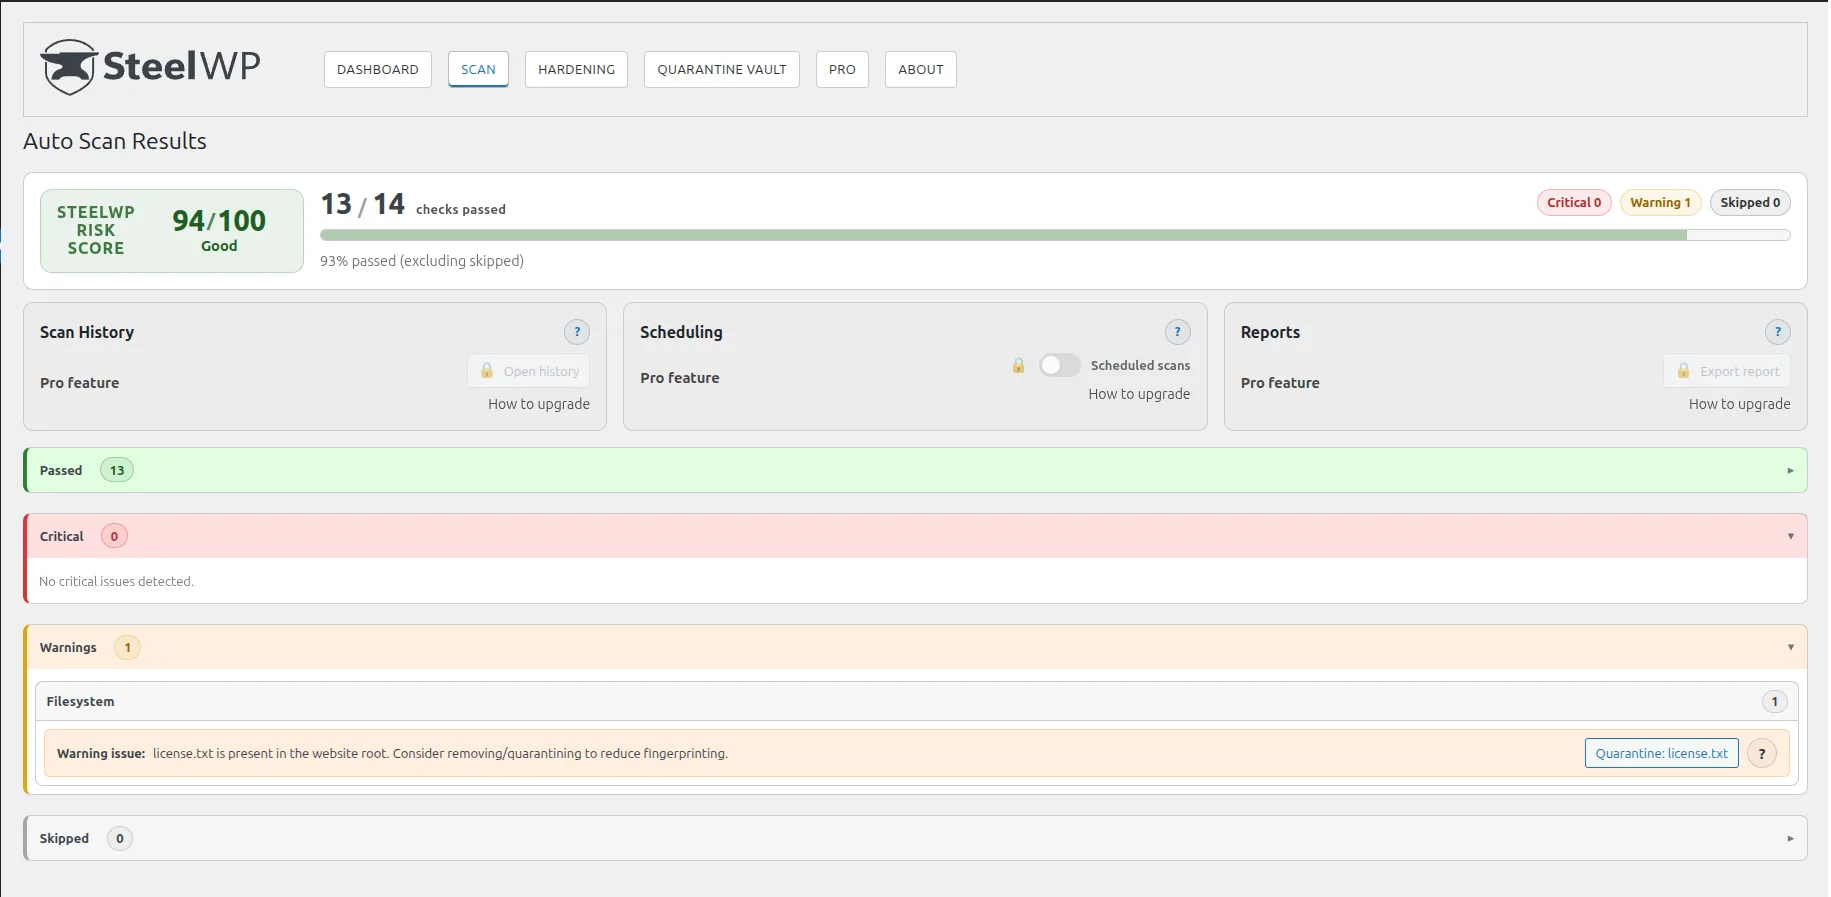
Task: Click the '13 / 14 checks passed' text
Action: (x=413, y=205)
